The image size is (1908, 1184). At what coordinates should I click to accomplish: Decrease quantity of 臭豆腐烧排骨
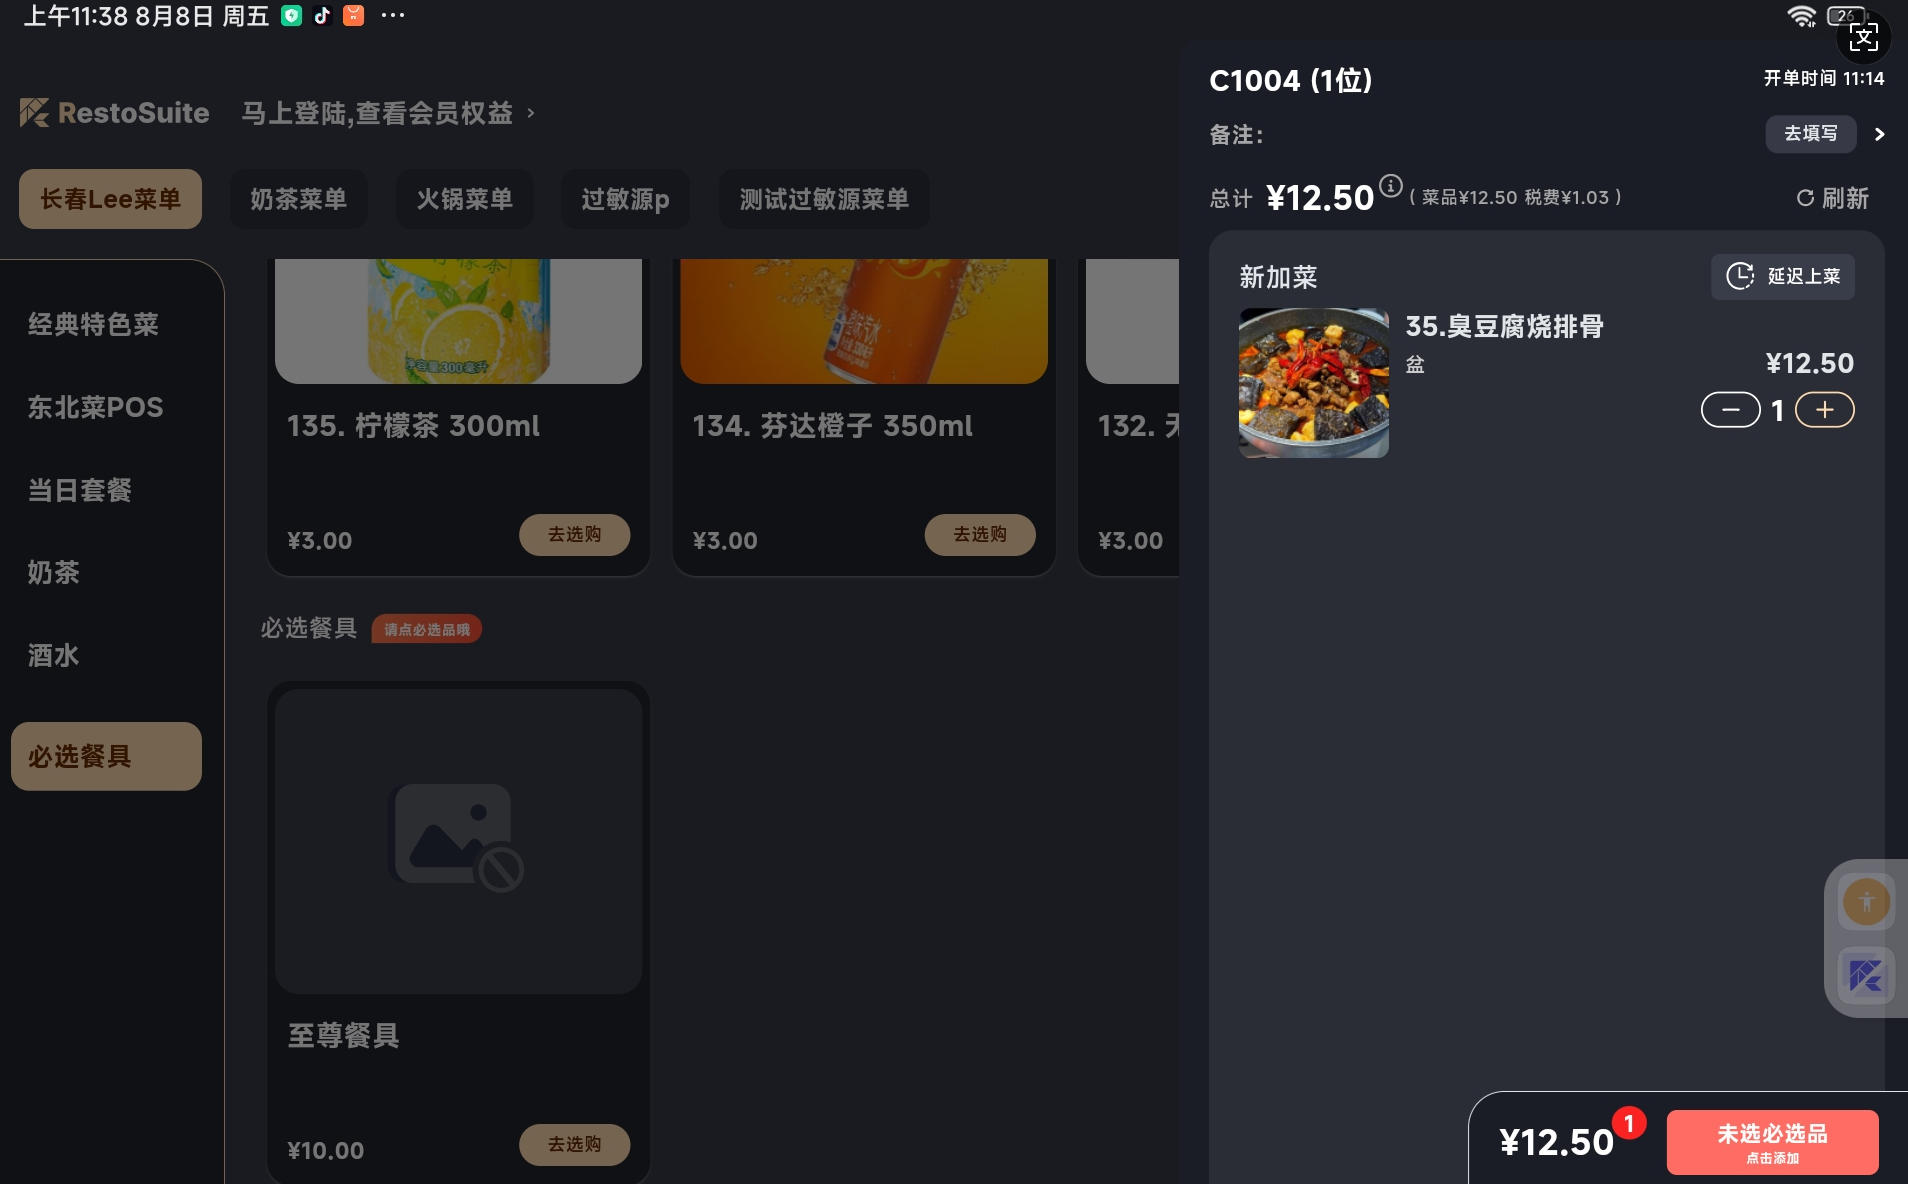point(1730,410)
